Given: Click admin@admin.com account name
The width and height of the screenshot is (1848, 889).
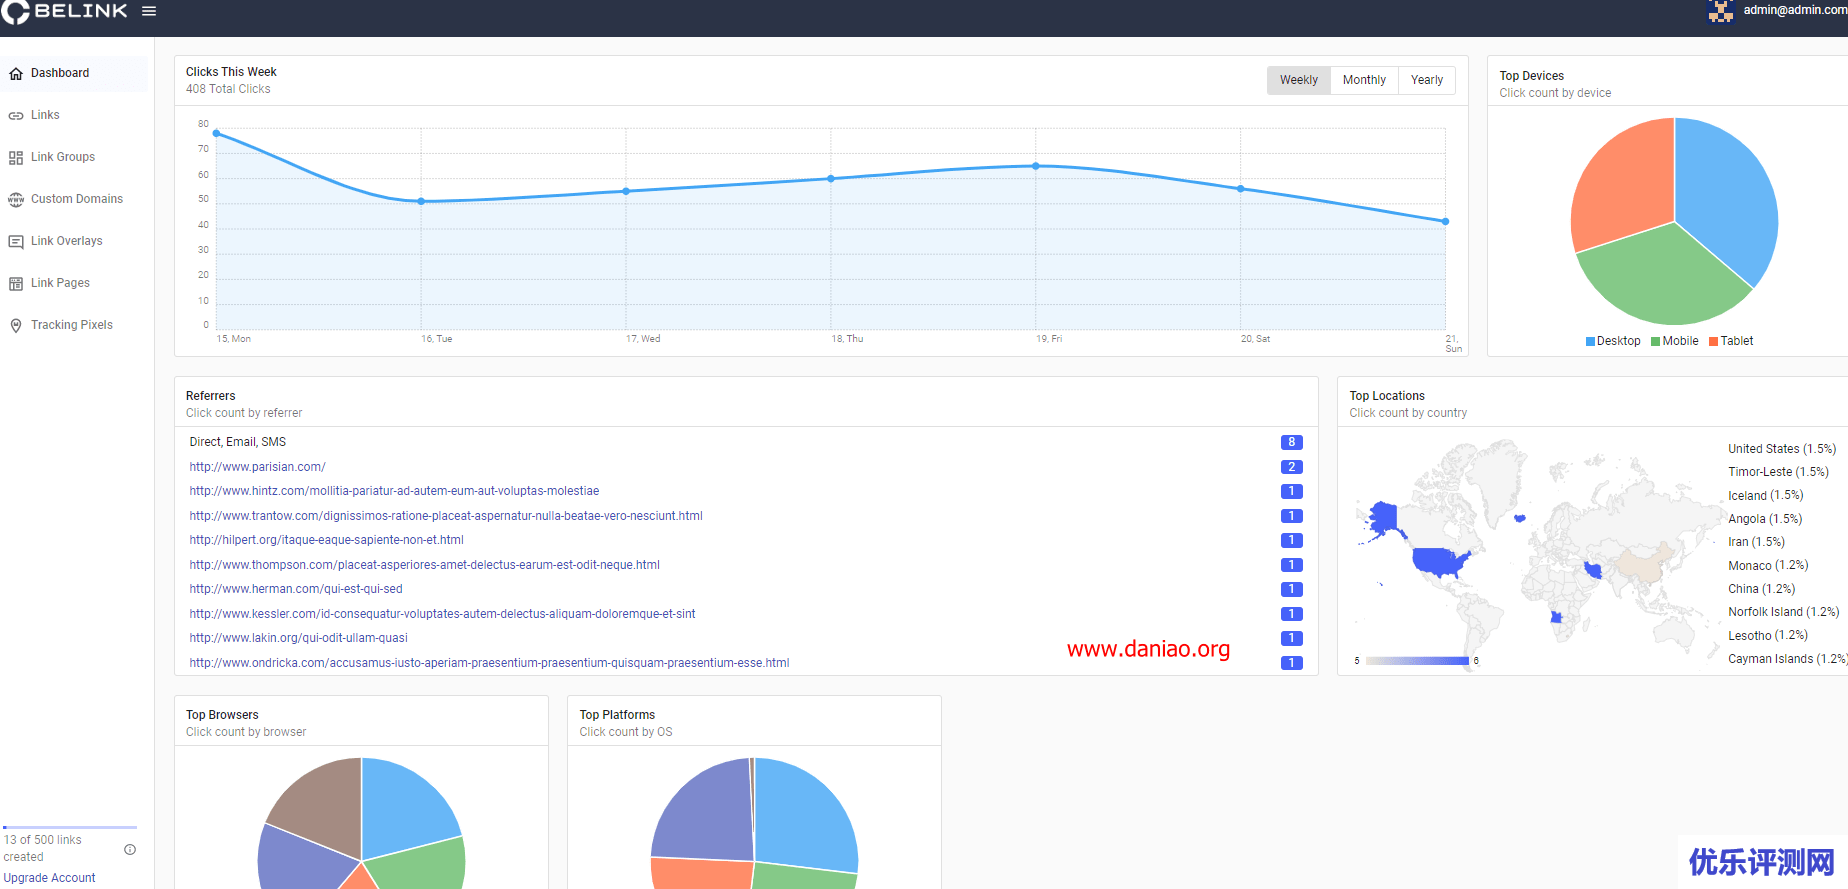Looking at the screenshot, I should [1795, 10].
